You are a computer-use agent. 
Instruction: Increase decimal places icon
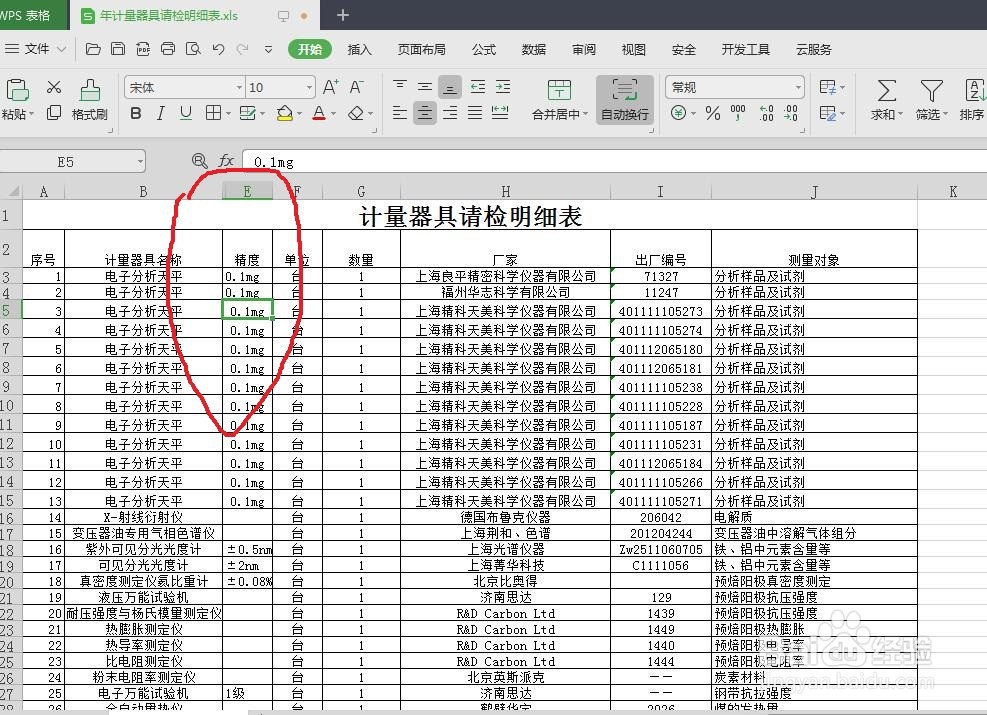(x=766, y=113)
